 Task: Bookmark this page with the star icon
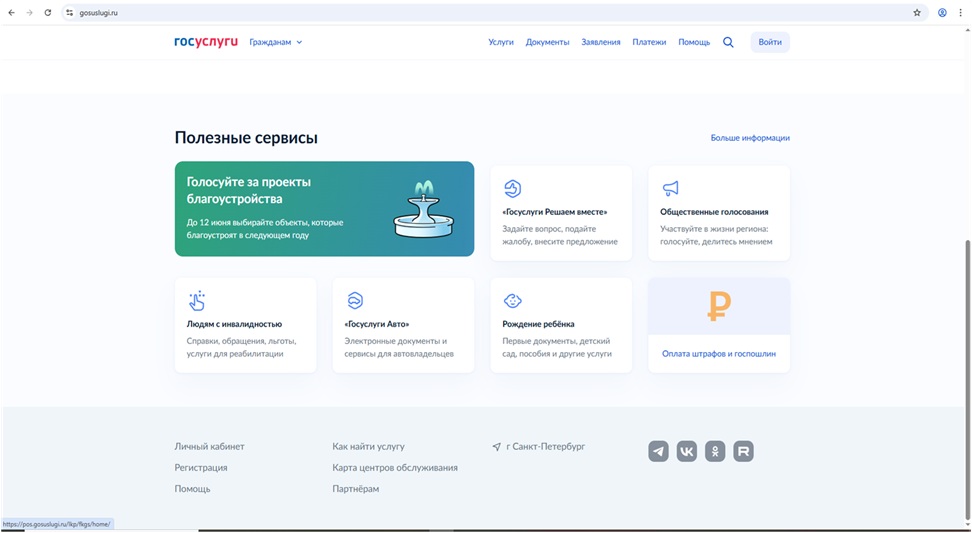(x=917, y=13)
